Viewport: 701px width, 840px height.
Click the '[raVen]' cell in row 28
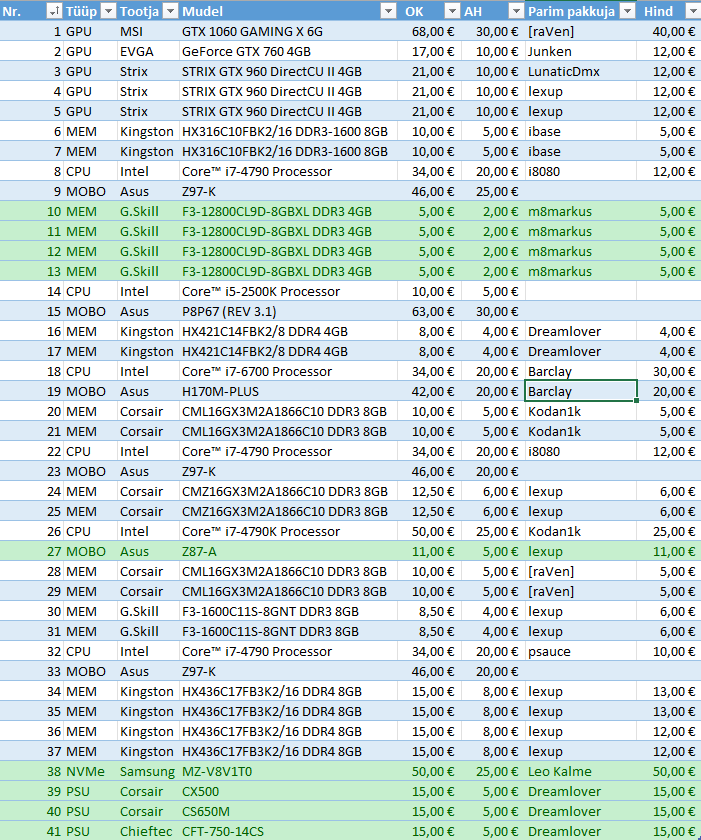(x=581, y=572)
